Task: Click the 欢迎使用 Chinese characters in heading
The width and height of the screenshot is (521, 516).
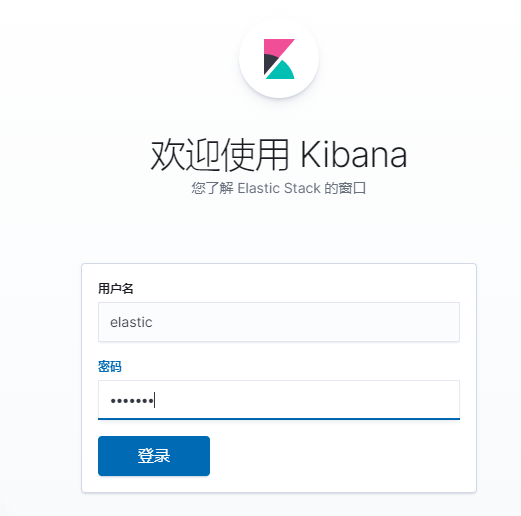Action: 219,155
